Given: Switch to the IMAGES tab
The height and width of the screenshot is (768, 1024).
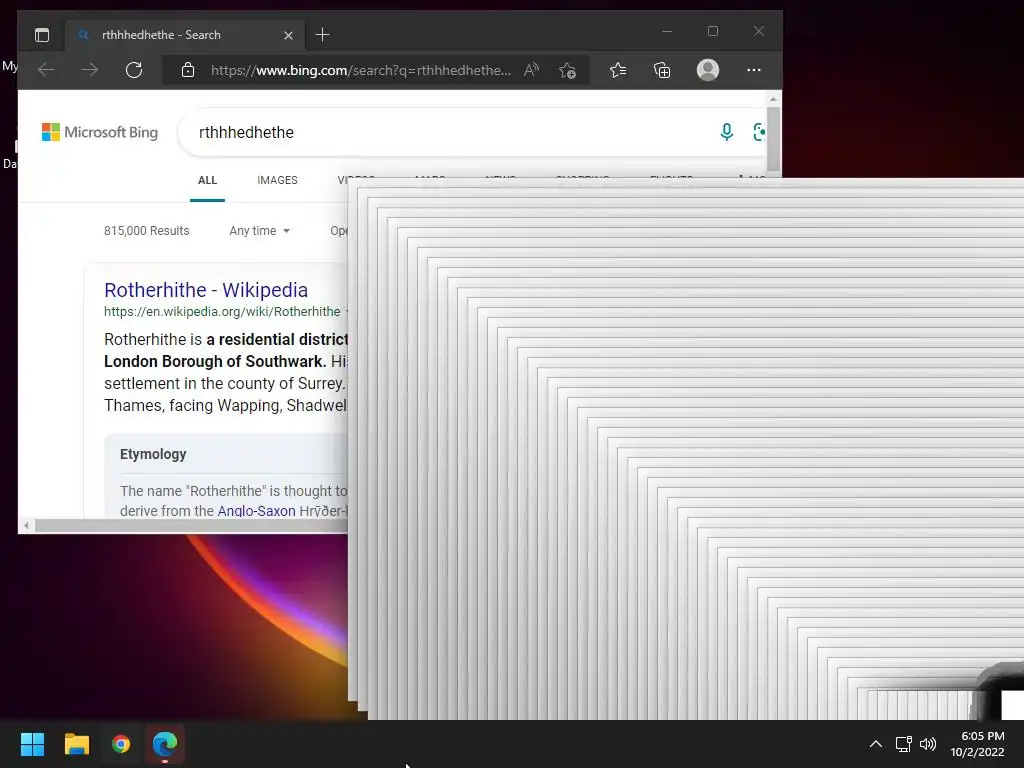Looking at the screenshot, I should click(277, 180).
